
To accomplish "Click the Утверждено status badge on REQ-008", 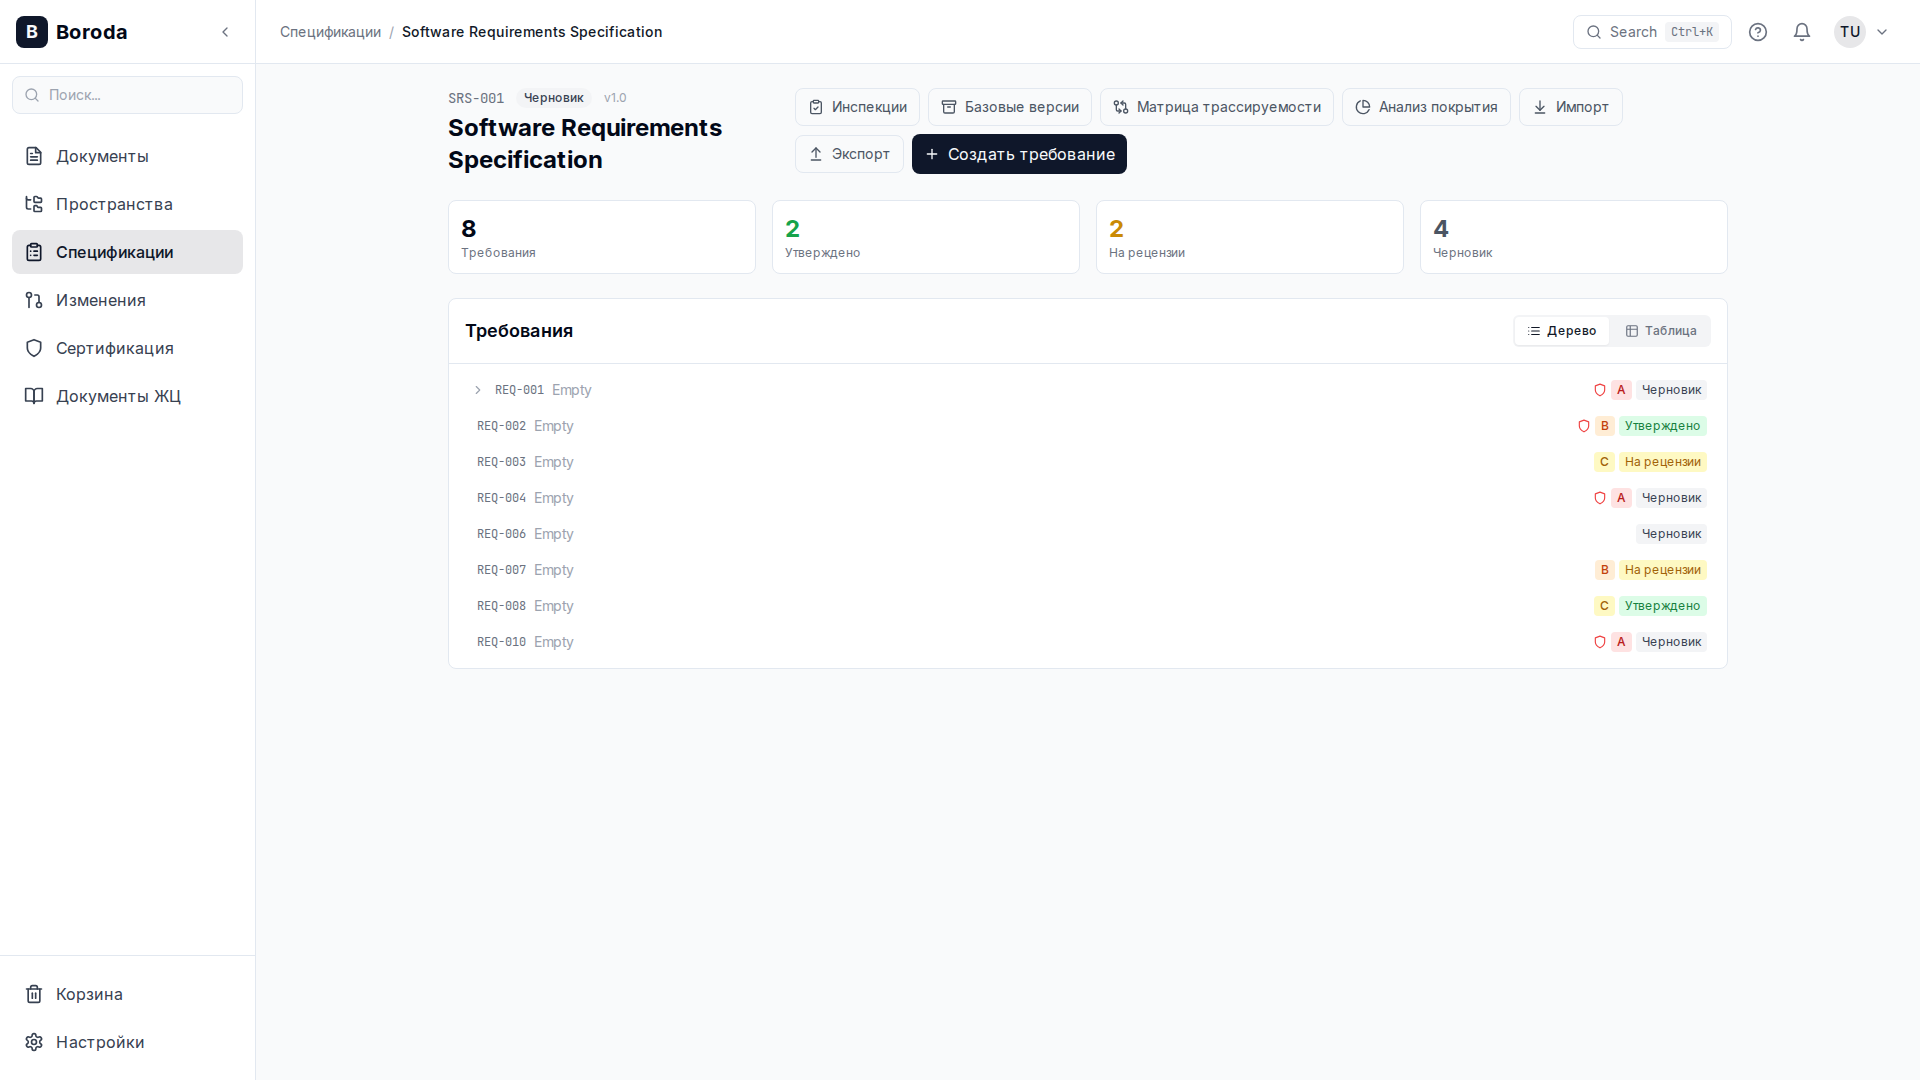I will (x=1662, y=606).
